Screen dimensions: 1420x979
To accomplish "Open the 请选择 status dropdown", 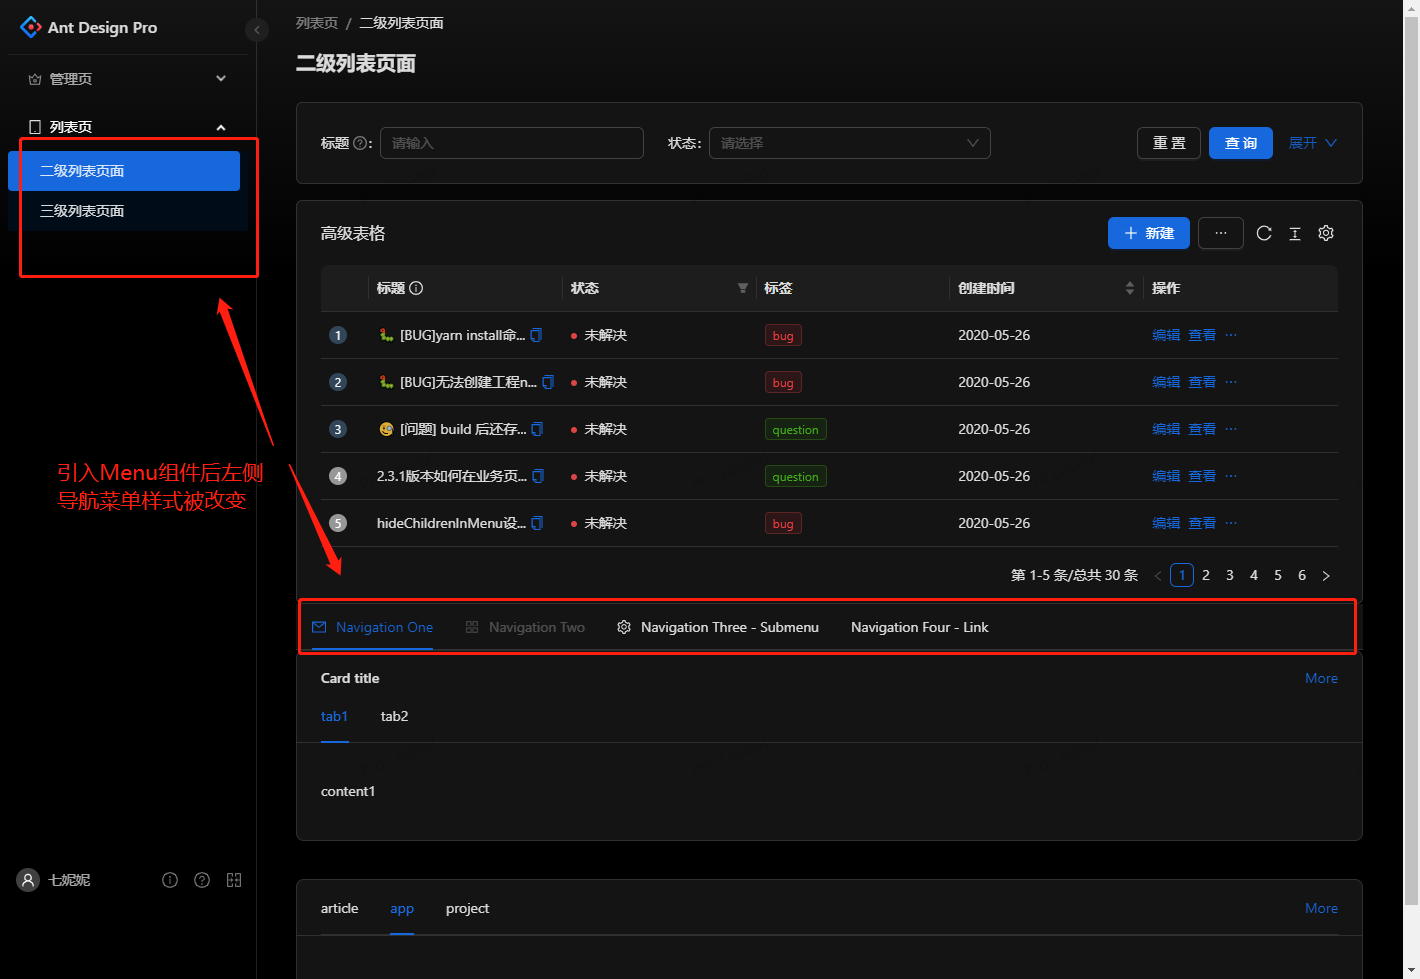I will tap(849, 143).
